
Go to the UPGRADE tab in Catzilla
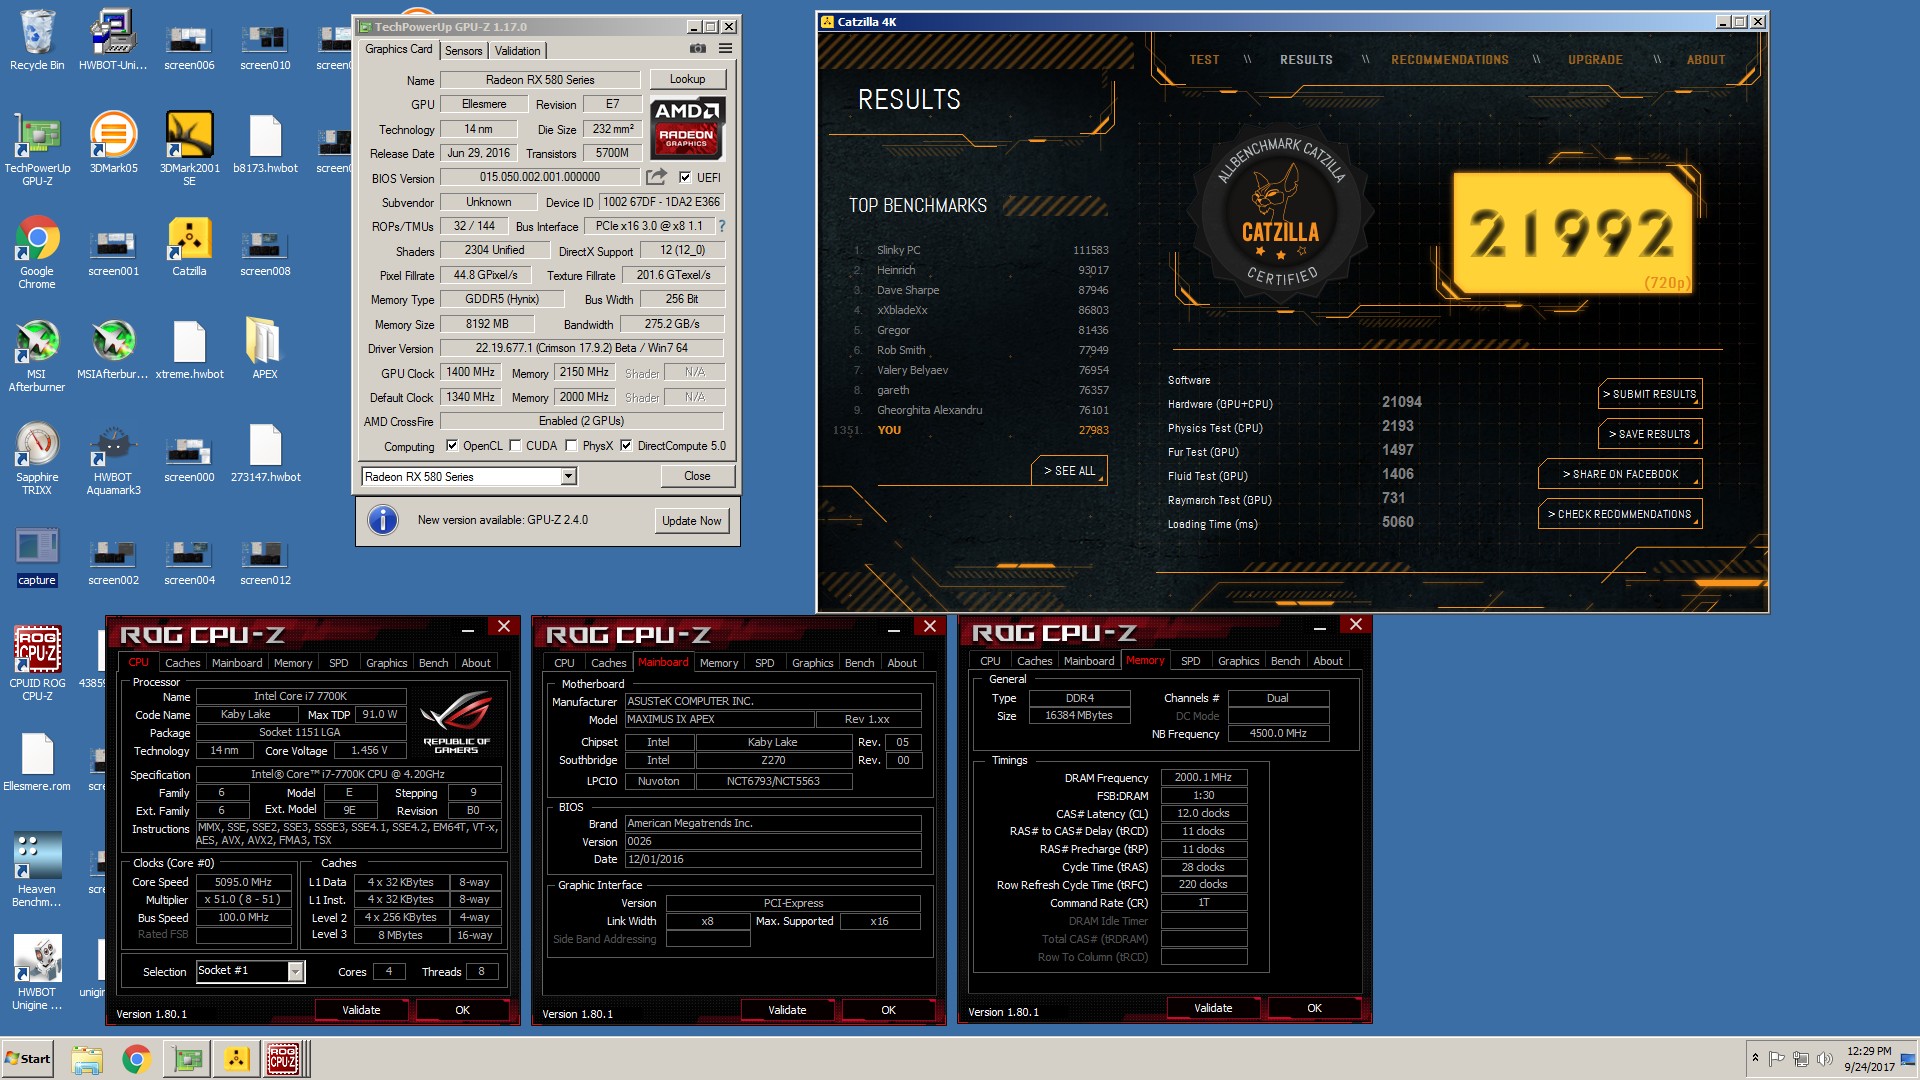(1595, 60)
